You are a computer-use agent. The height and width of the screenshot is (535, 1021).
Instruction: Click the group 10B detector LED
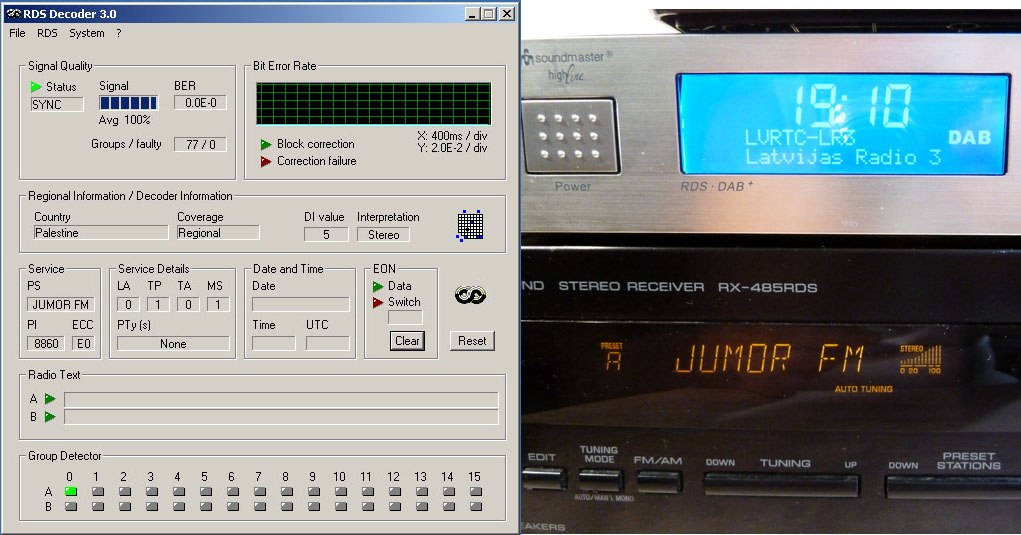pyautogui.click(x=341, y=506)
